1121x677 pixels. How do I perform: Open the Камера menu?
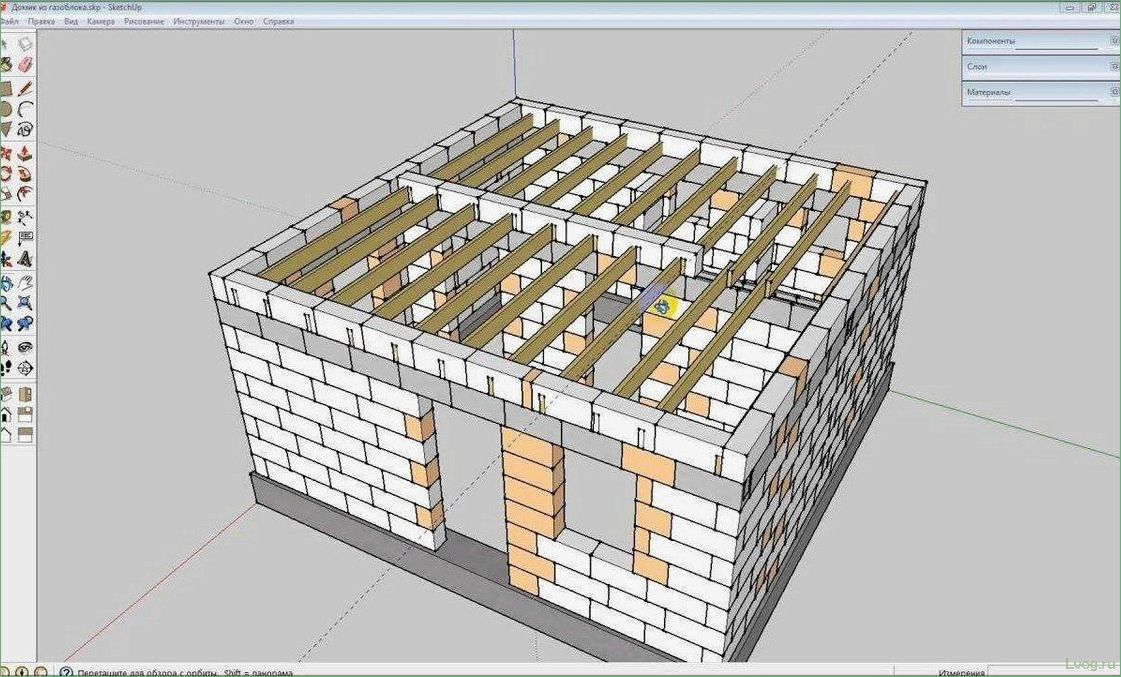click(x=100, y=20)
